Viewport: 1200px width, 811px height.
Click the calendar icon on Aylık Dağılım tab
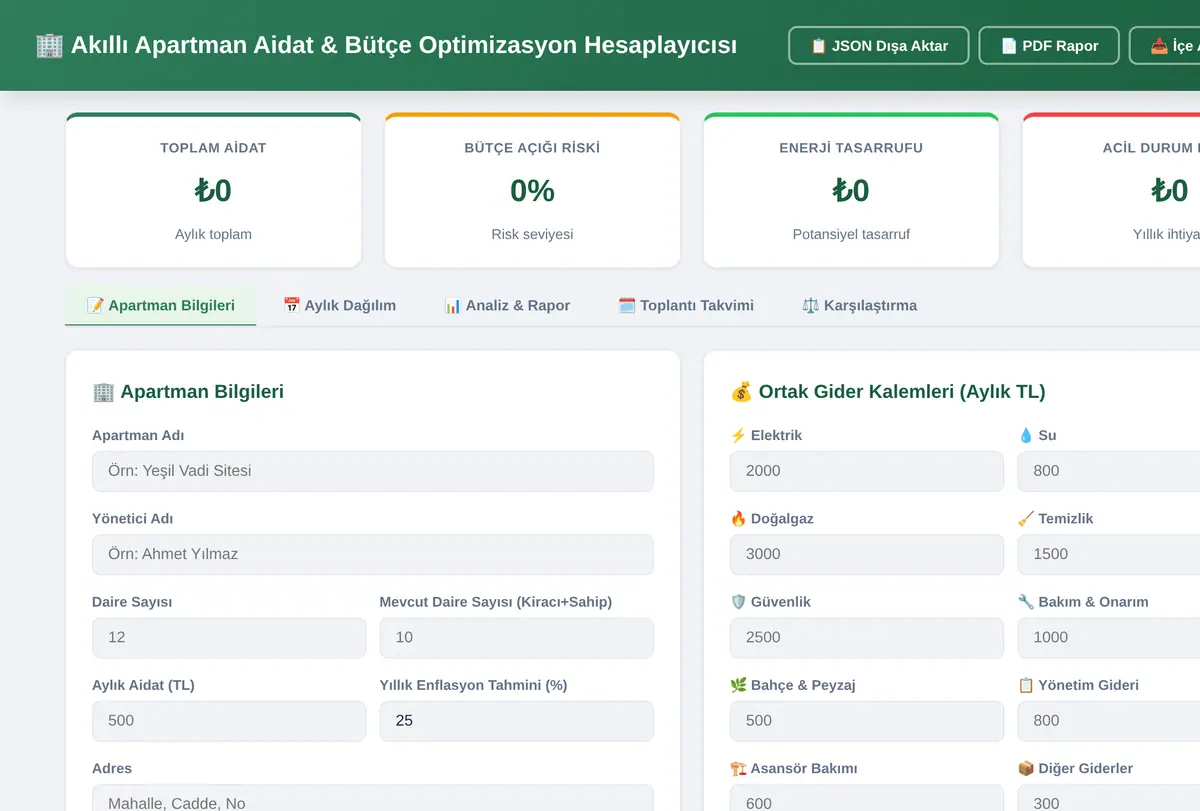tap(291, 305)
